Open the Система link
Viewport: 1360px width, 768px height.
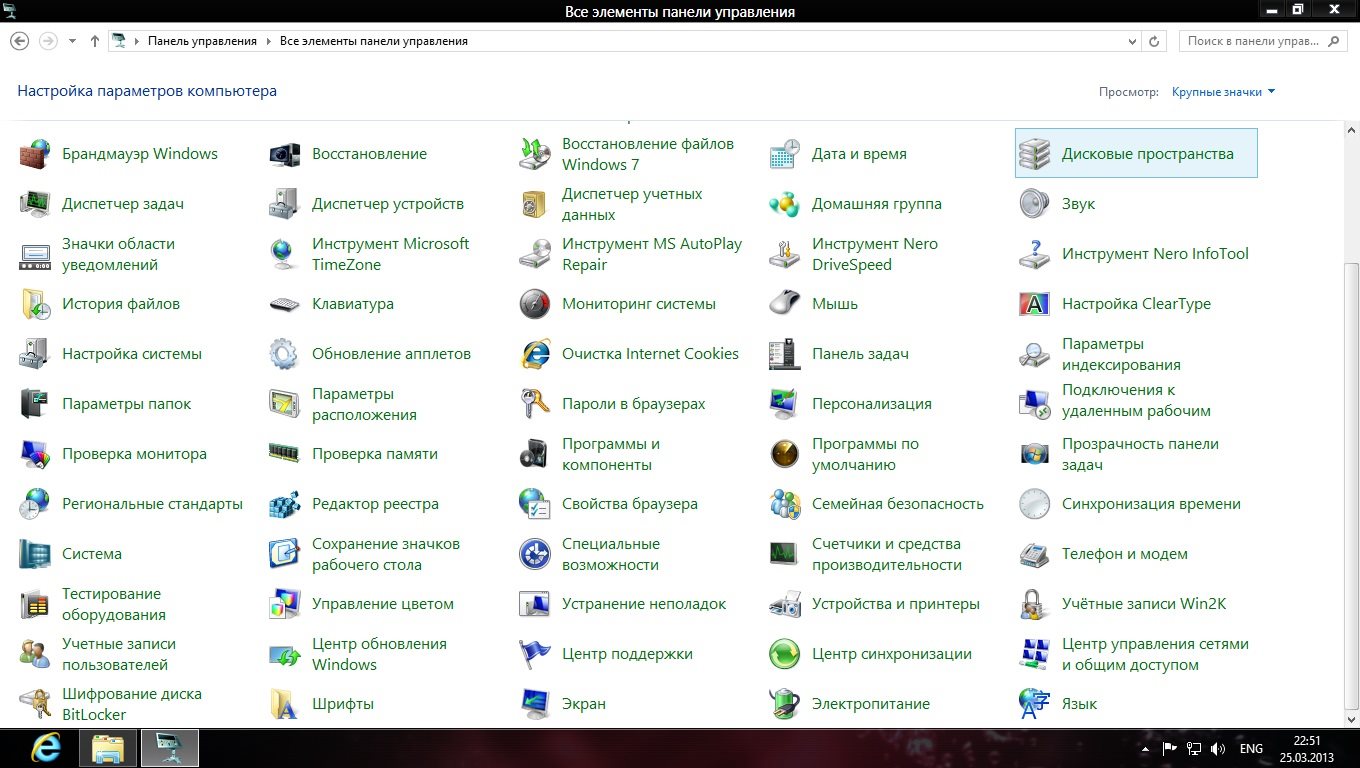92,554
